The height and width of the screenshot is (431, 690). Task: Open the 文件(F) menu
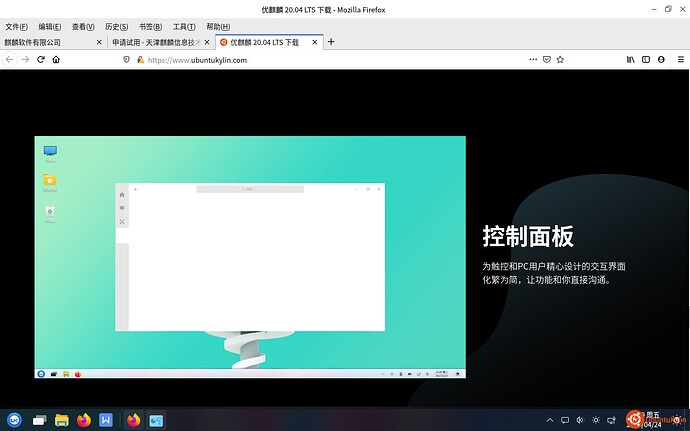pyautogui.click(x=17, y=27)
